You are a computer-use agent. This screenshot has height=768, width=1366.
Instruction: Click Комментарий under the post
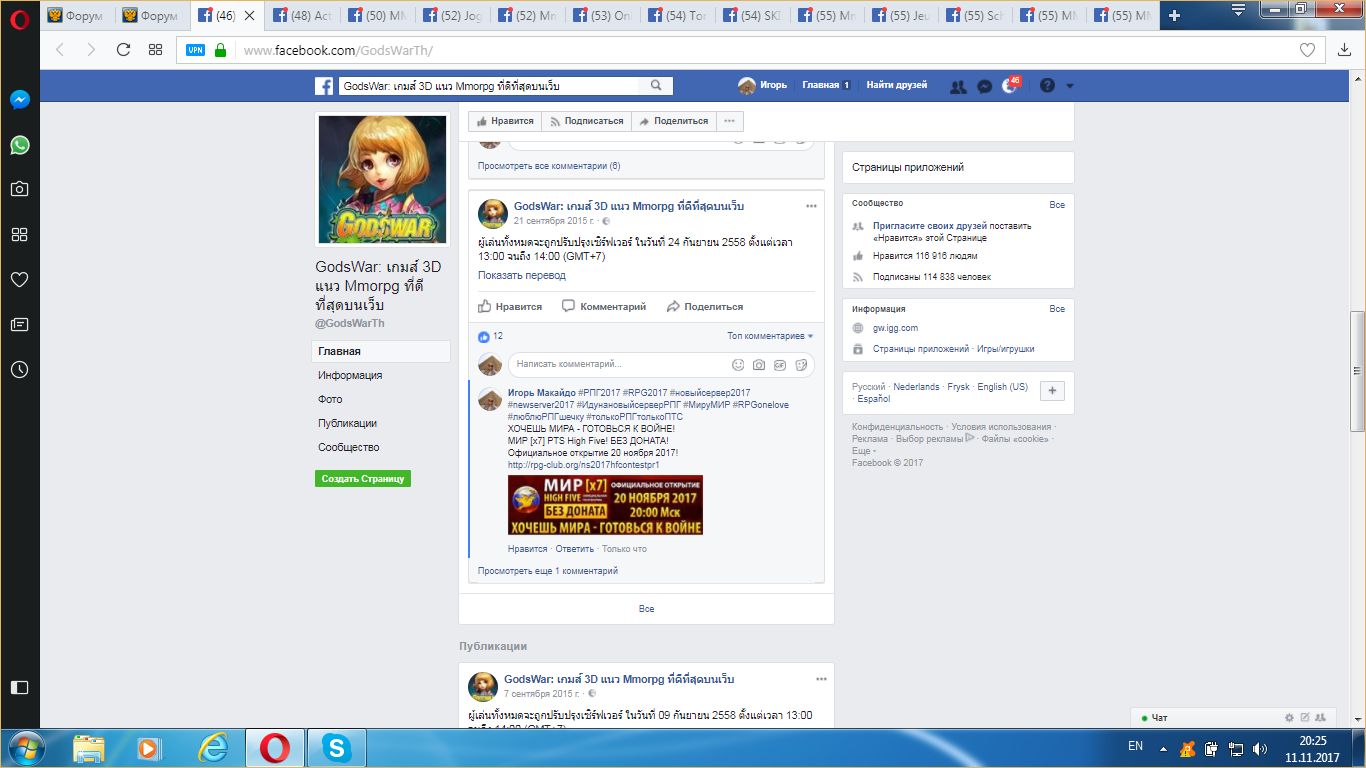(604, 306)
